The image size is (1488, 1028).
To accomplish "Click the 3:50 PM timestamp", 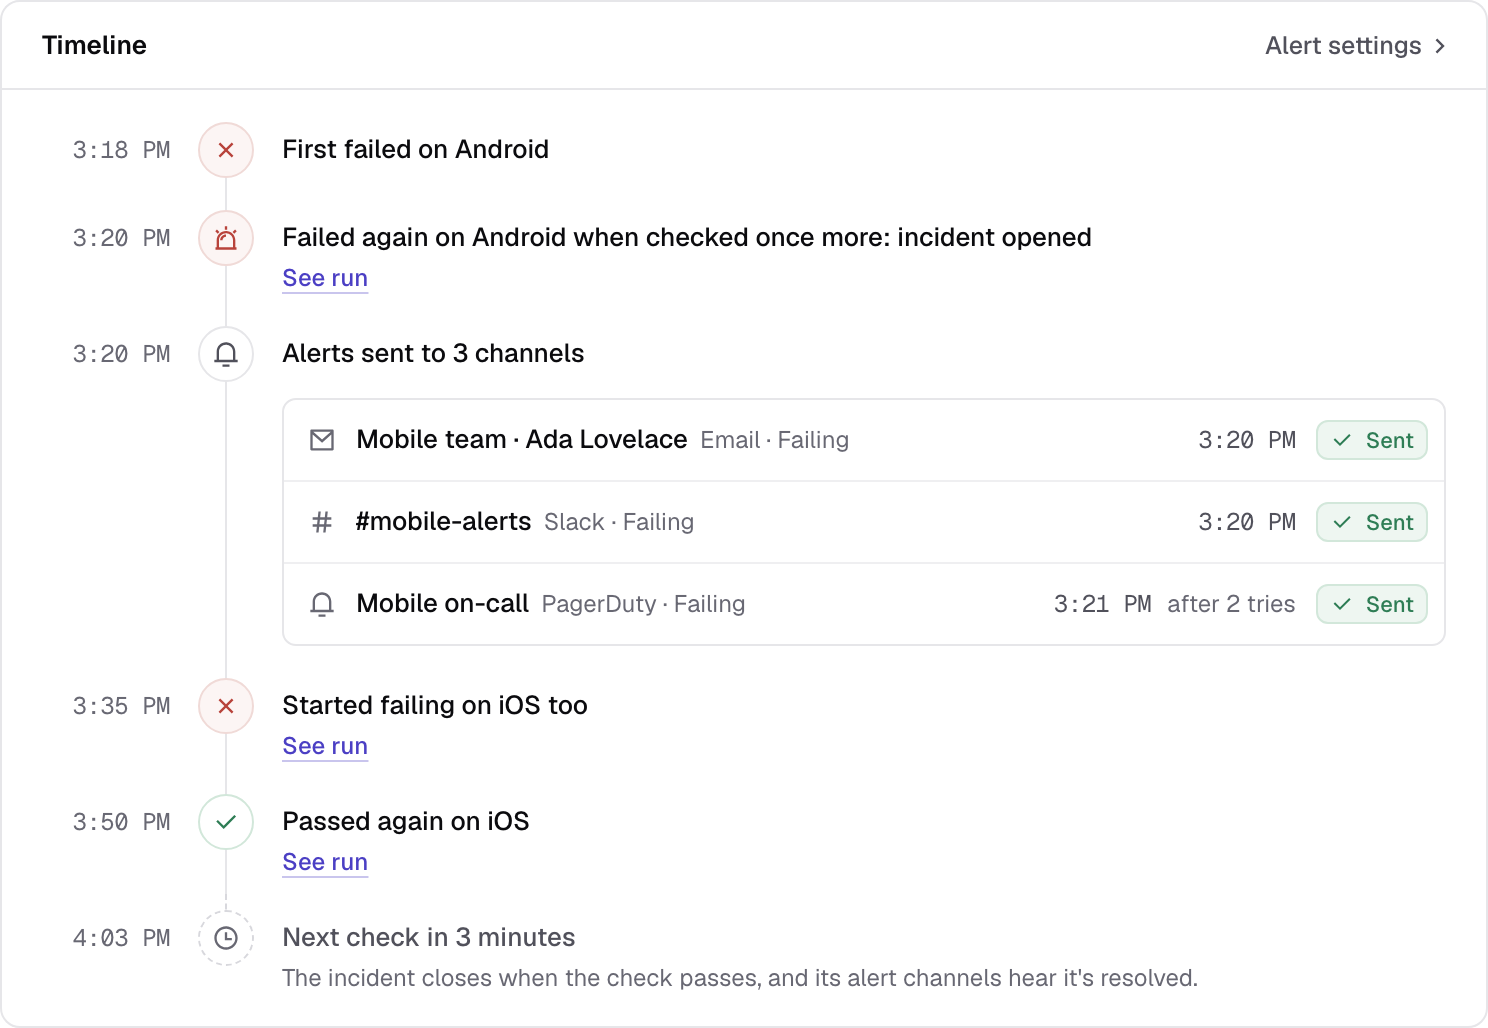I will pyautogui.click(x=122, y=822).
